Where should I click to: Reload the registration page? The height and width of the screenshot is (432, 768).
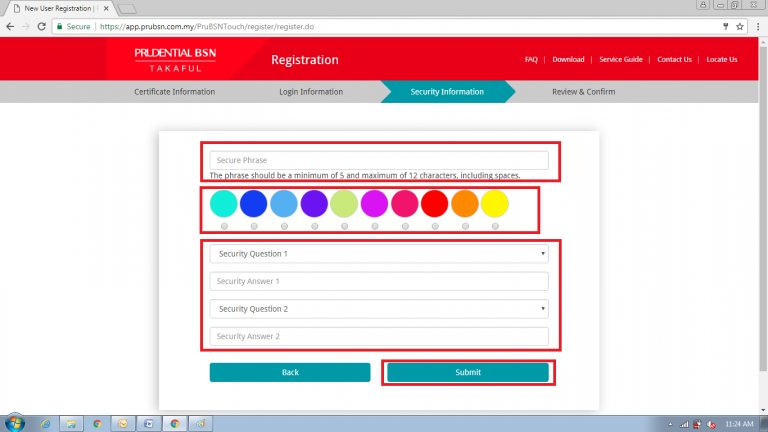click(41, 25)
